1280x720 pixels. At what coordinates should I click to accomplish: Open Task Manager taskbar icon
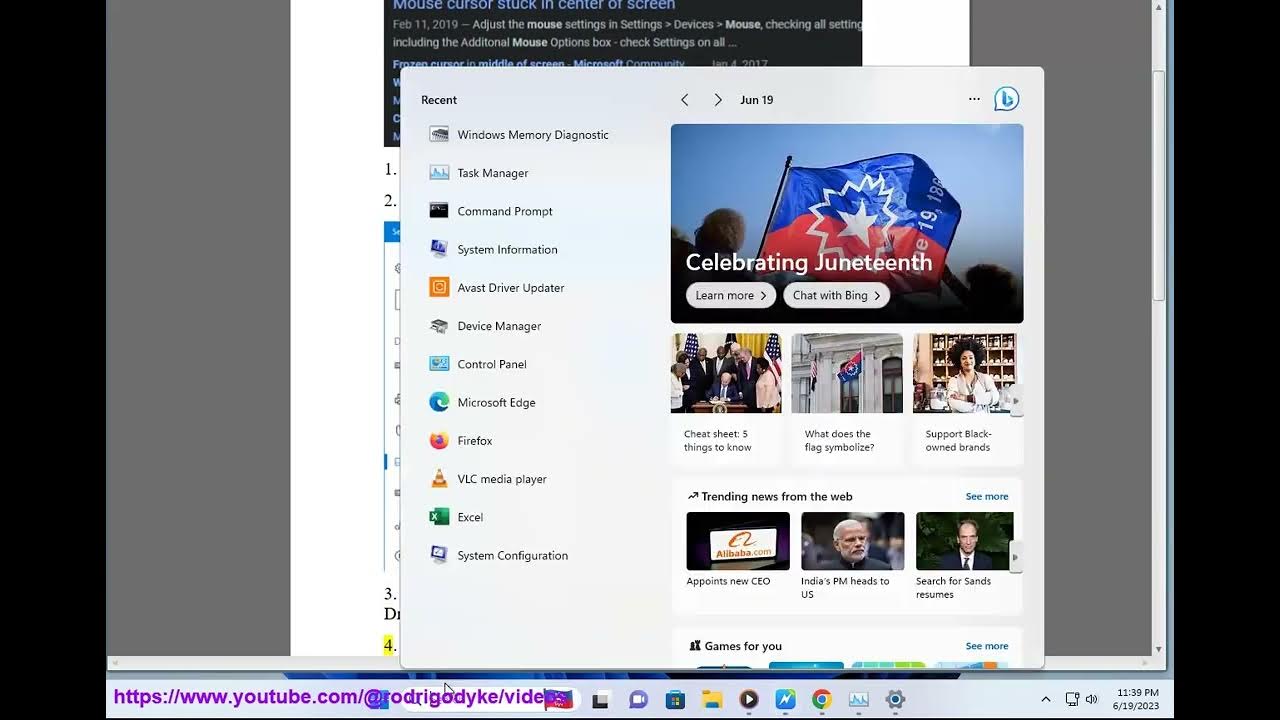click(858, 700)
